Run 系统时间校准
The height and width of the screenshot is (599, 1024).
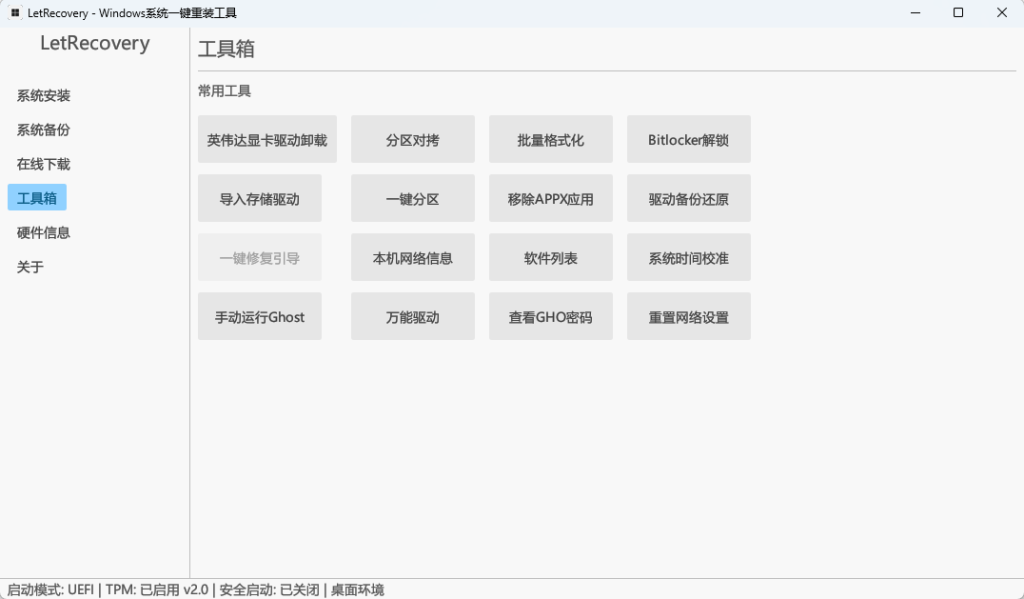(x=688, y=257)
